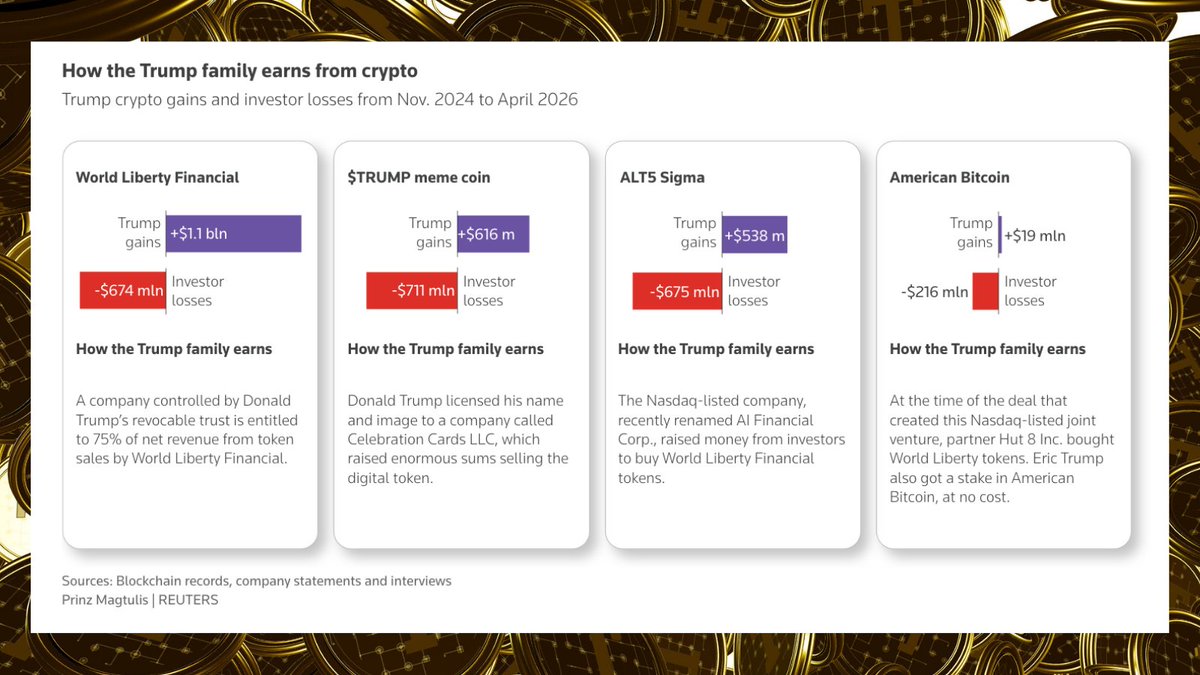The width and height of the screenshot is (1200, 675).
Task: Click the -$216 mln investor losses value
Action: point(935,292)
